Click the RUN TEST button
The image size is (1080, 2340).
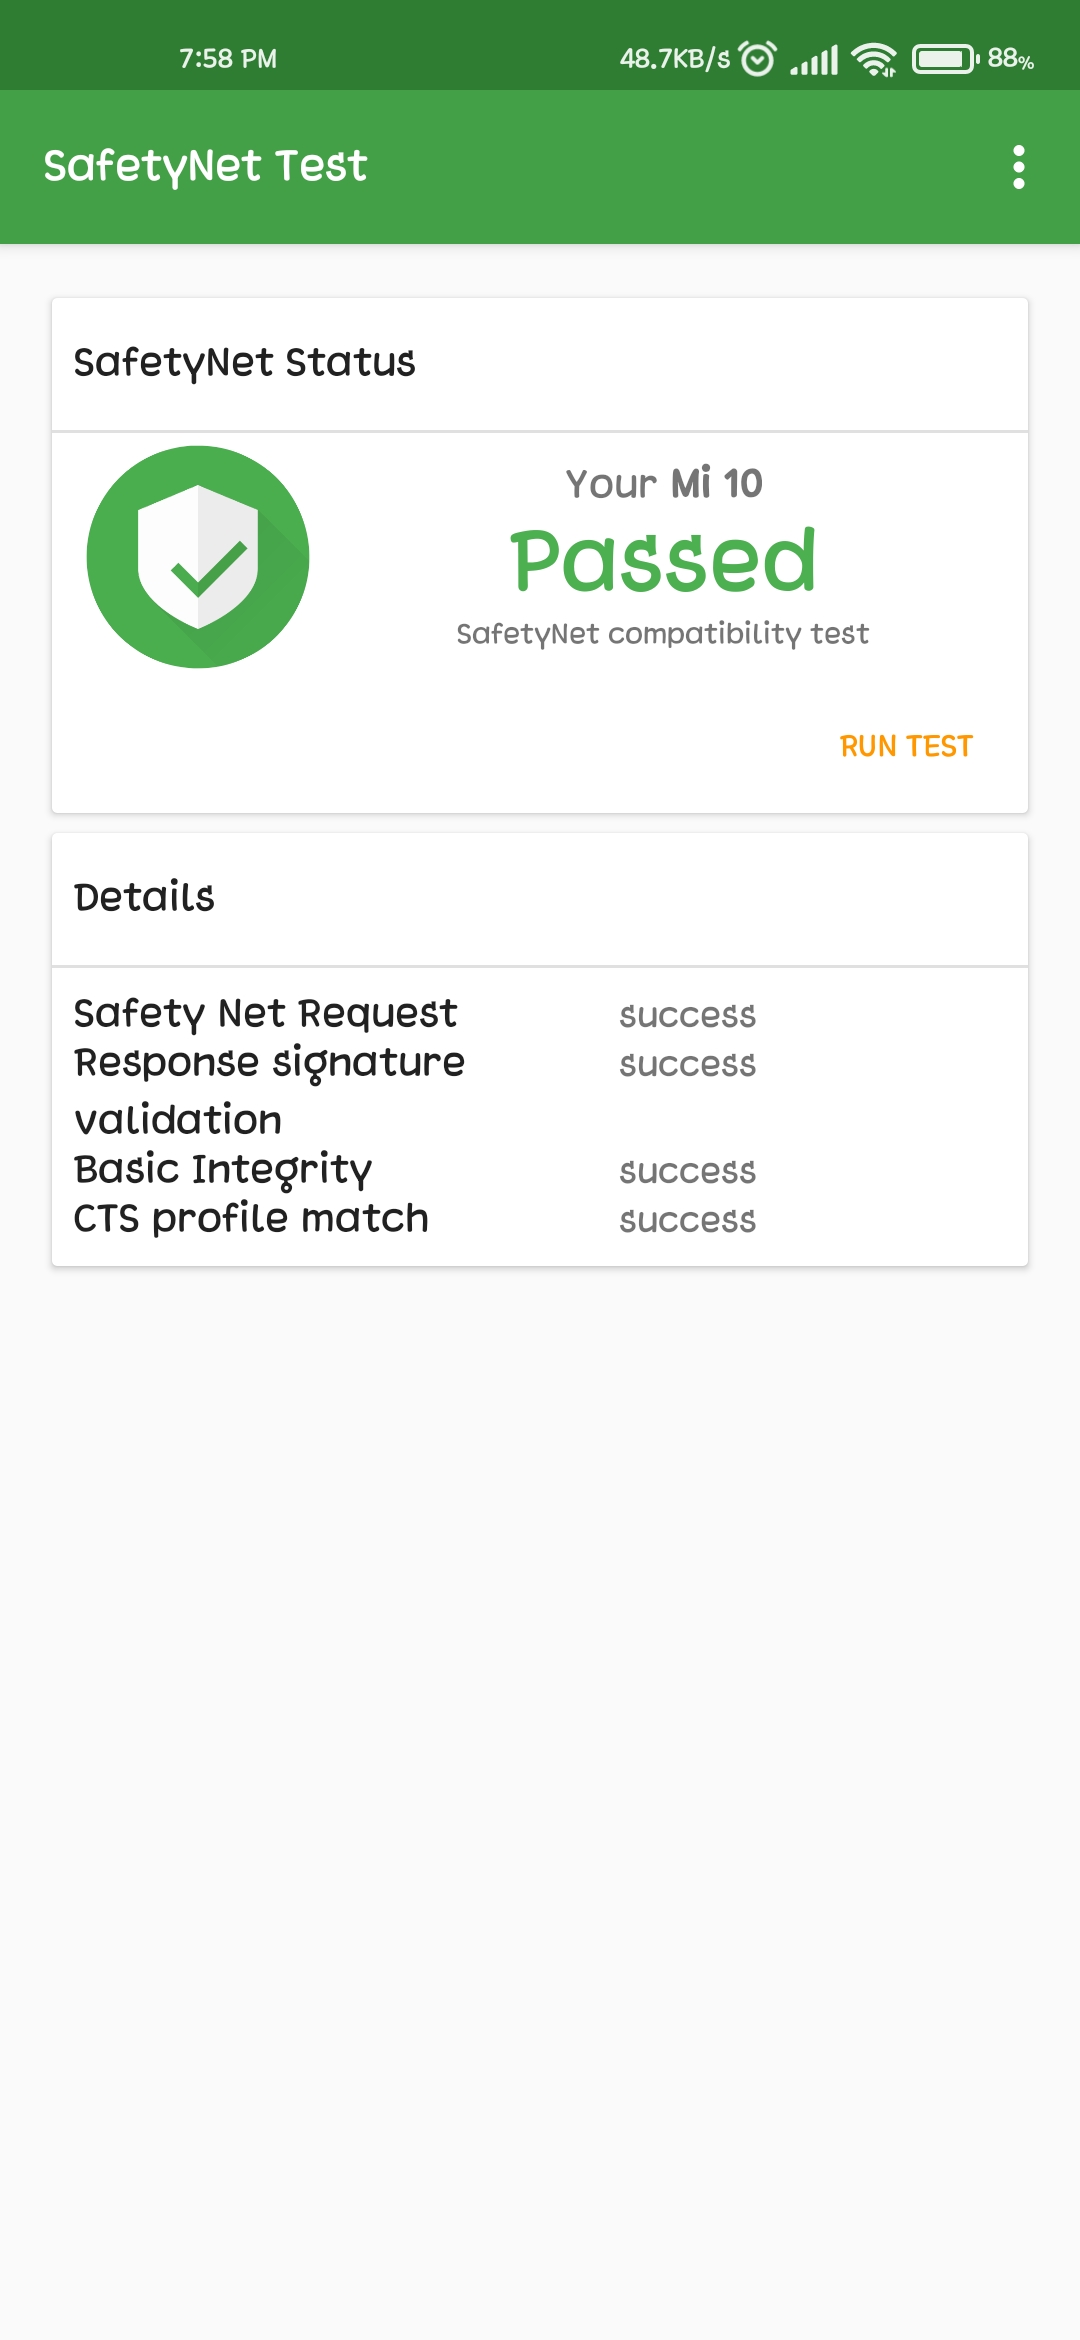coord(906,746)
